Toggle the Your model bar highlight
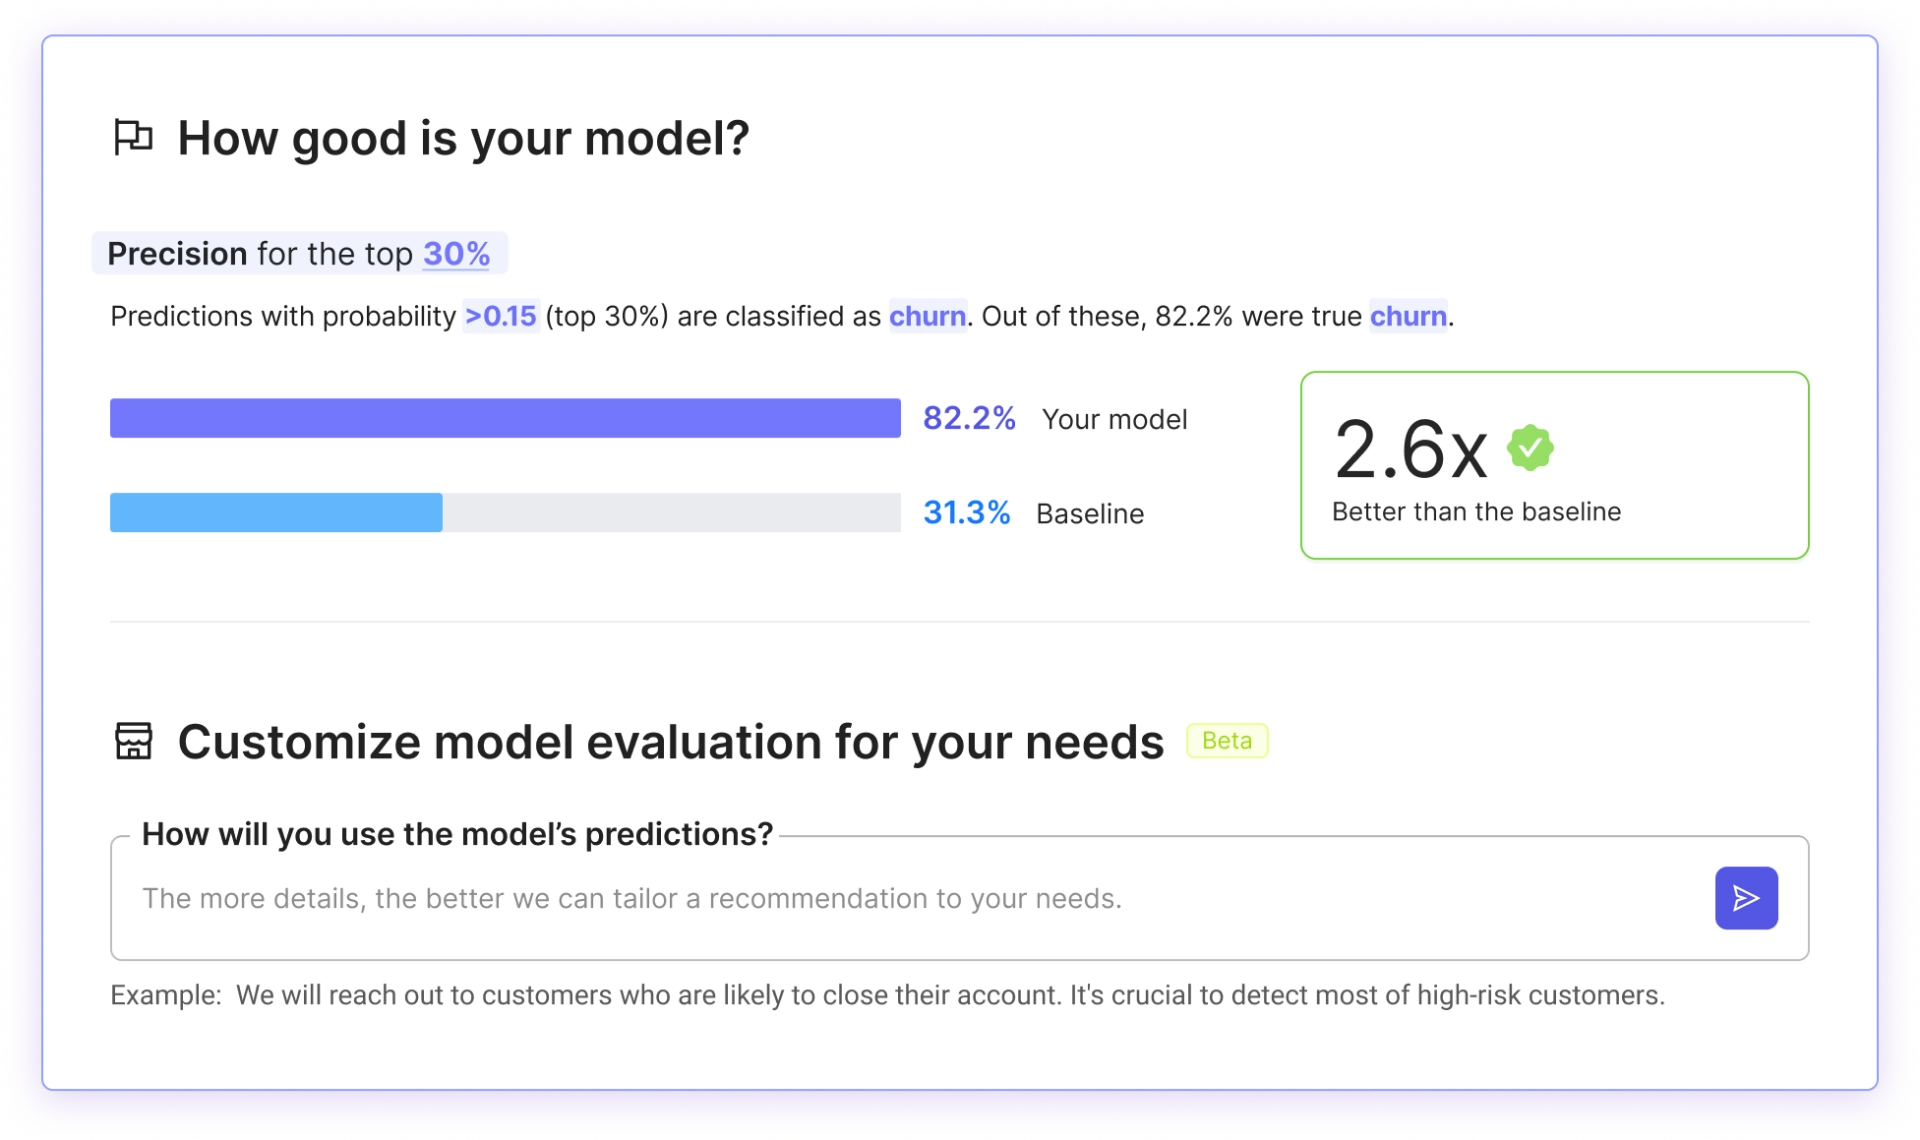 [x=1114, y=418]
